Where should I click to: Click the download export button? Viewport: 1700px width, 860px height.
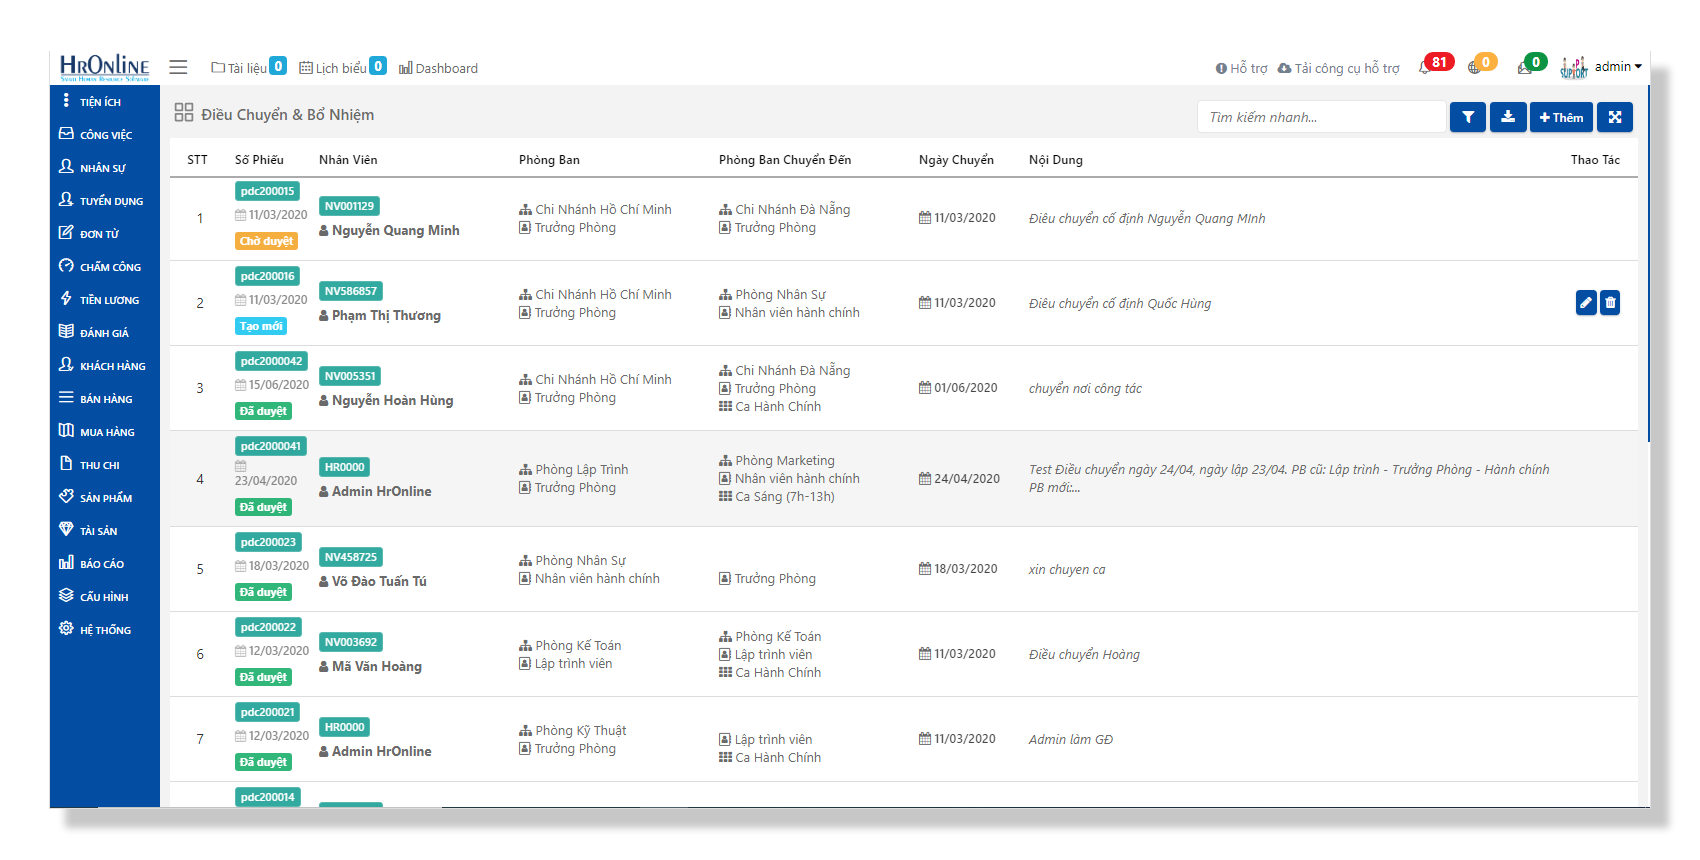(1508, 117)
